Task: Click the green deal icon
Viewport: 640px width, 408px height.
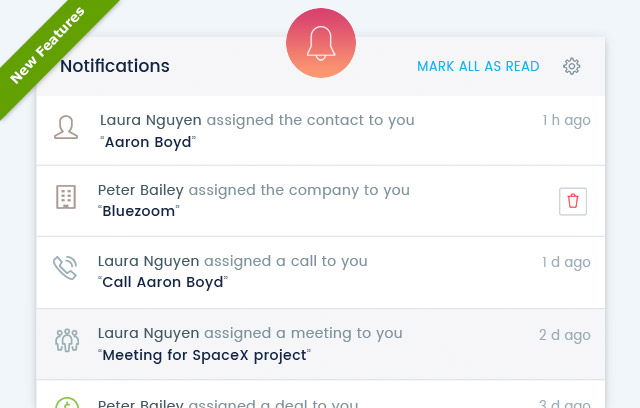Action: click(x=67, y=402)
